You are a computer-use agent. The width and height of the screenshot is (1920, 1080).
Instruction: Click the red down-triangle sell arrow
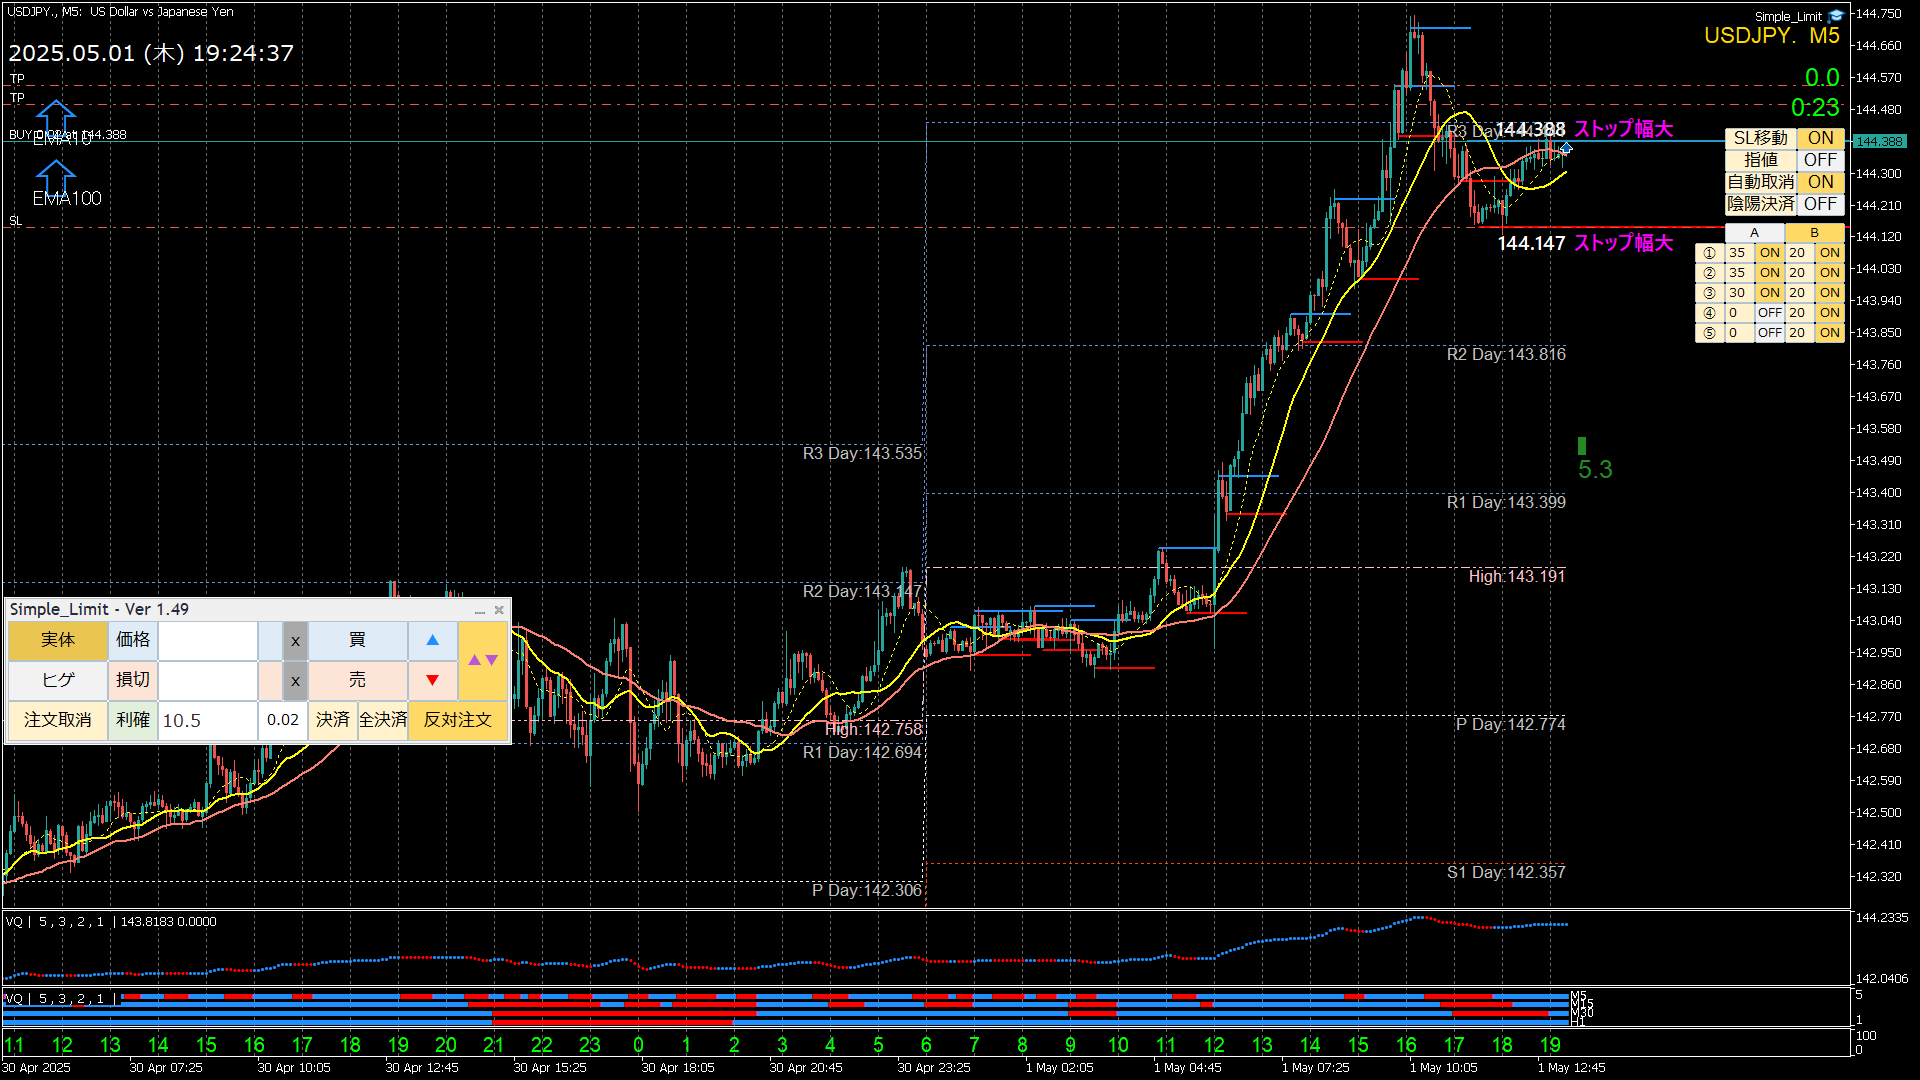432,680
